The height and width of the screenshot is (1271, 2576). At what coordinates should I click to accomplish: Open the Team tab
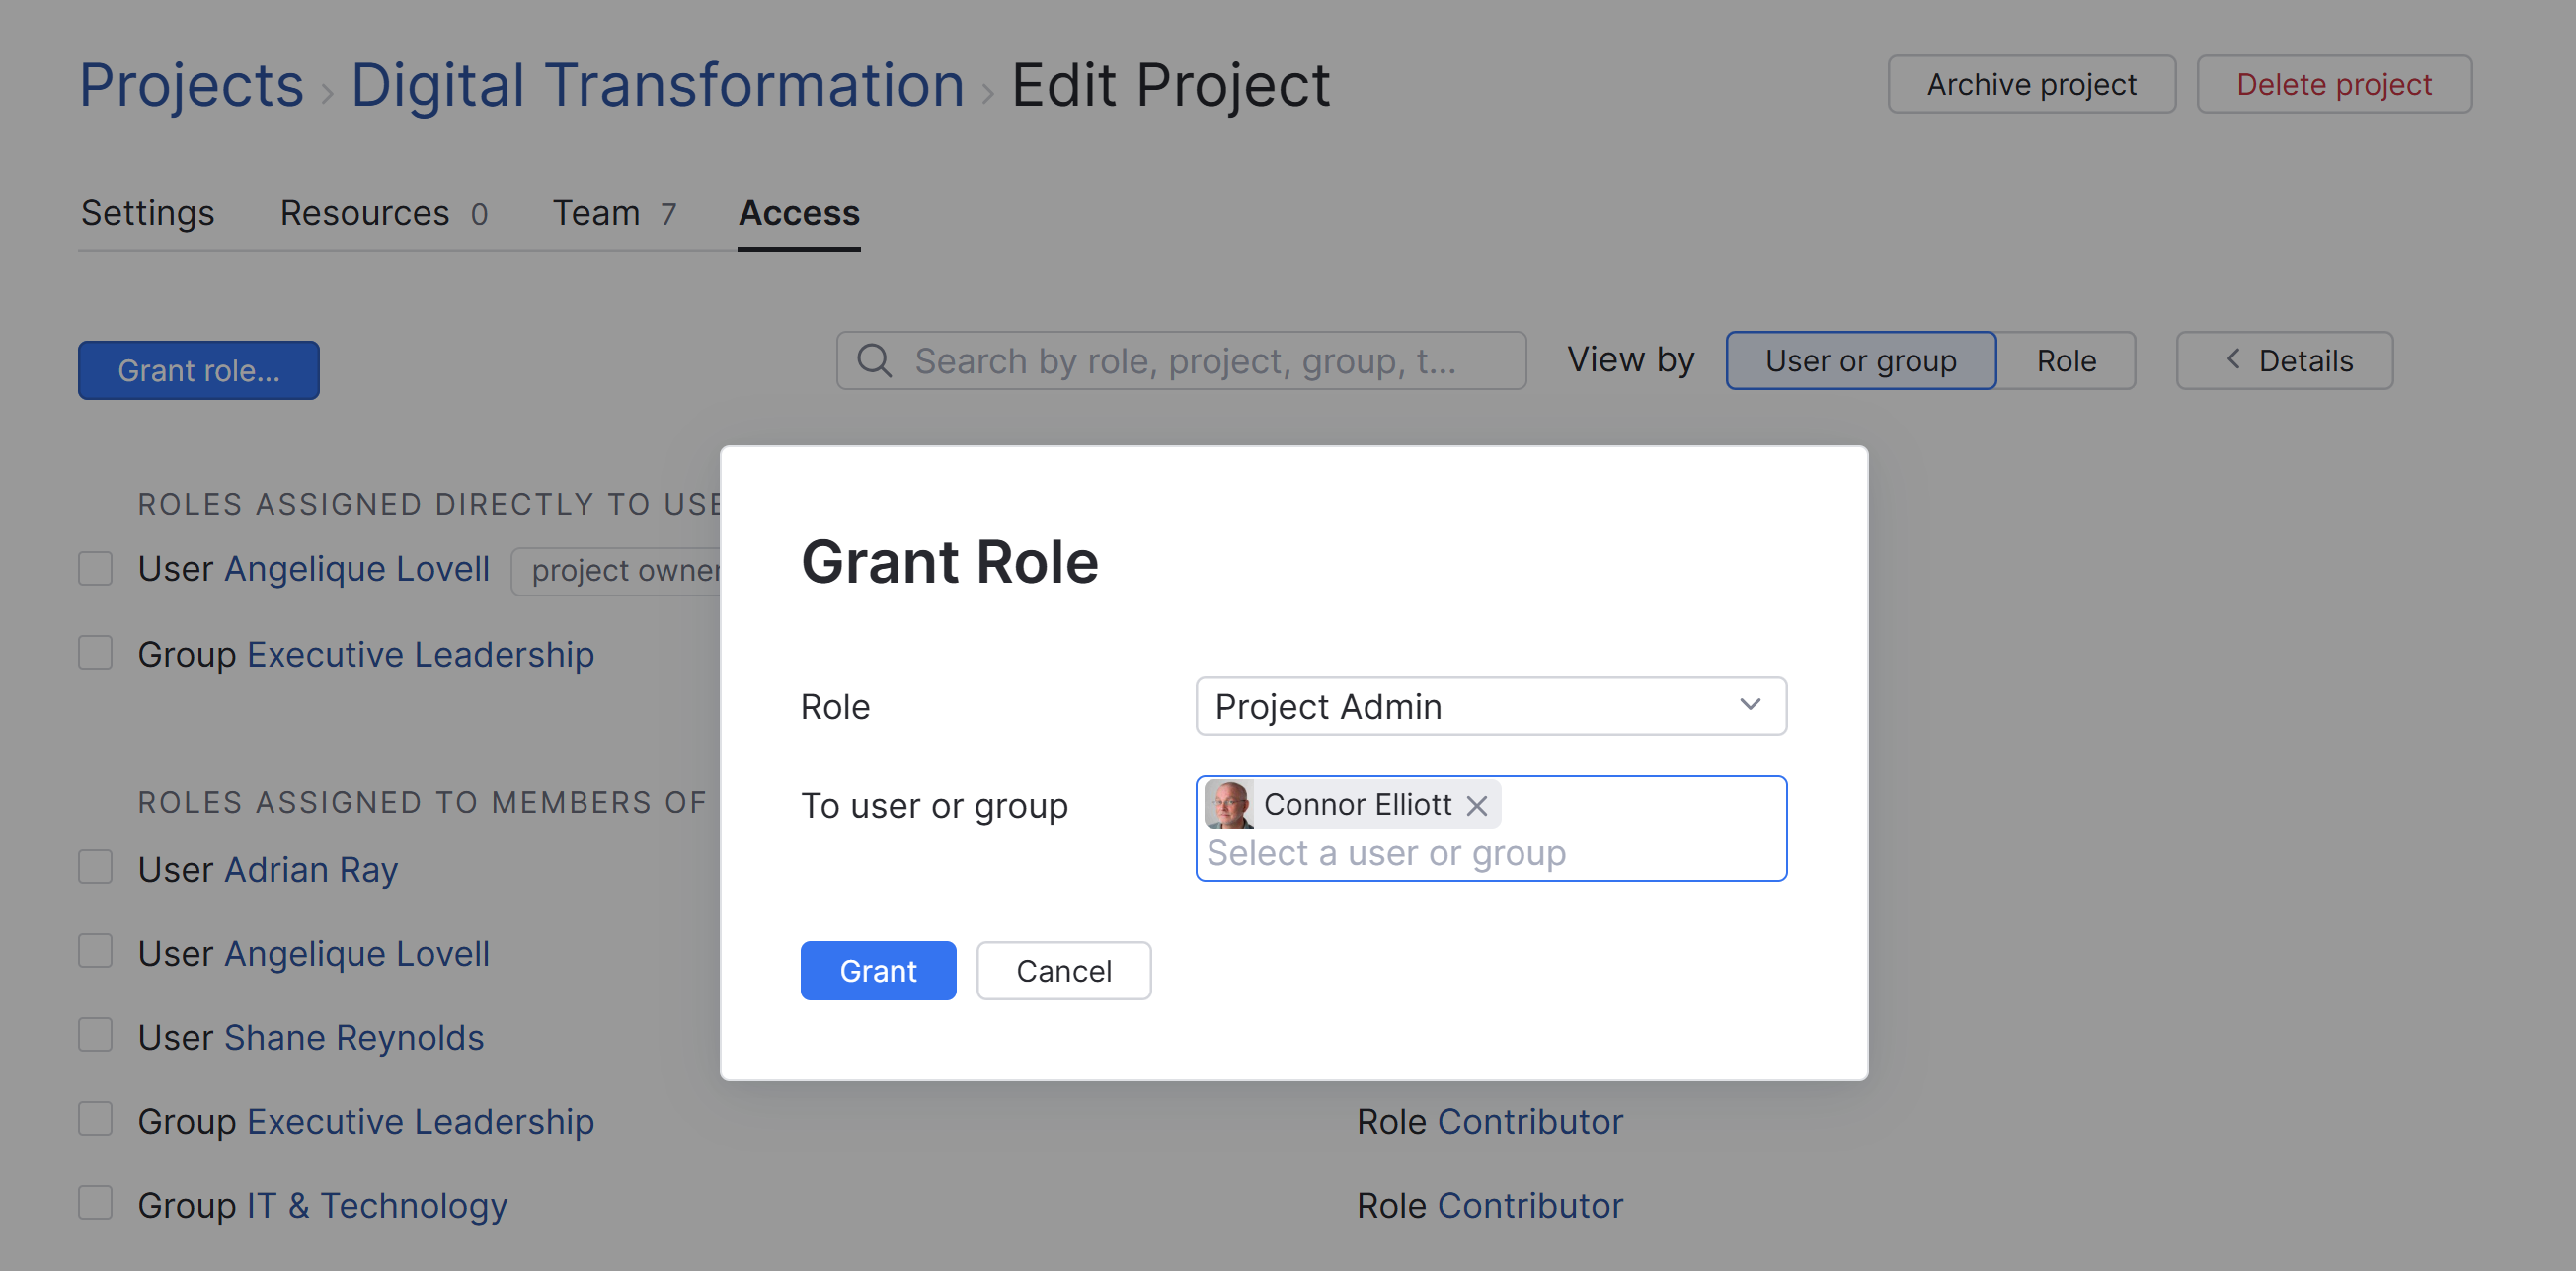coord(613,213)
